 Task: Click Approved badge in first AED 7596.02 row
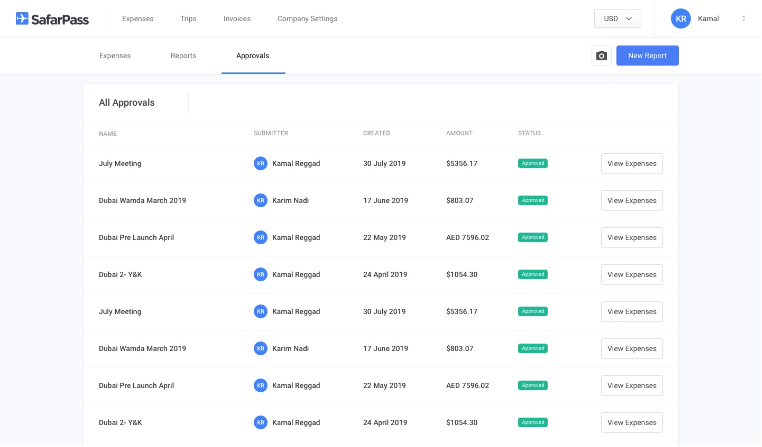[533, 237]
